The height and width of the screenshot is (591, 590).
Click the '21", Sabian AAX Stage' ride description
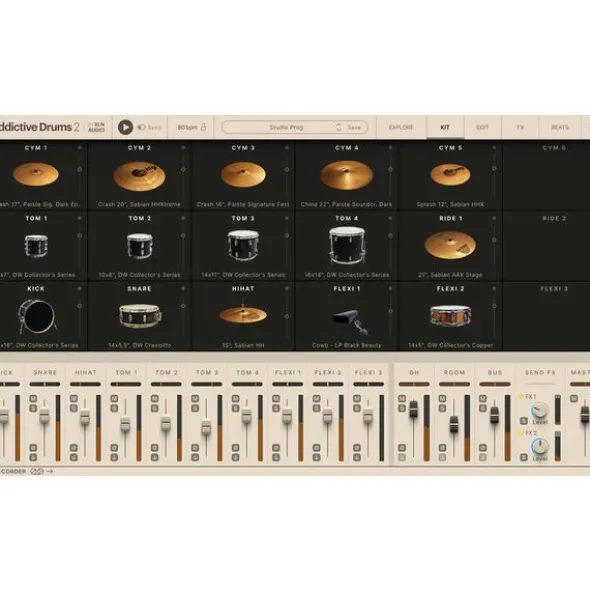[x=451, y=275]
